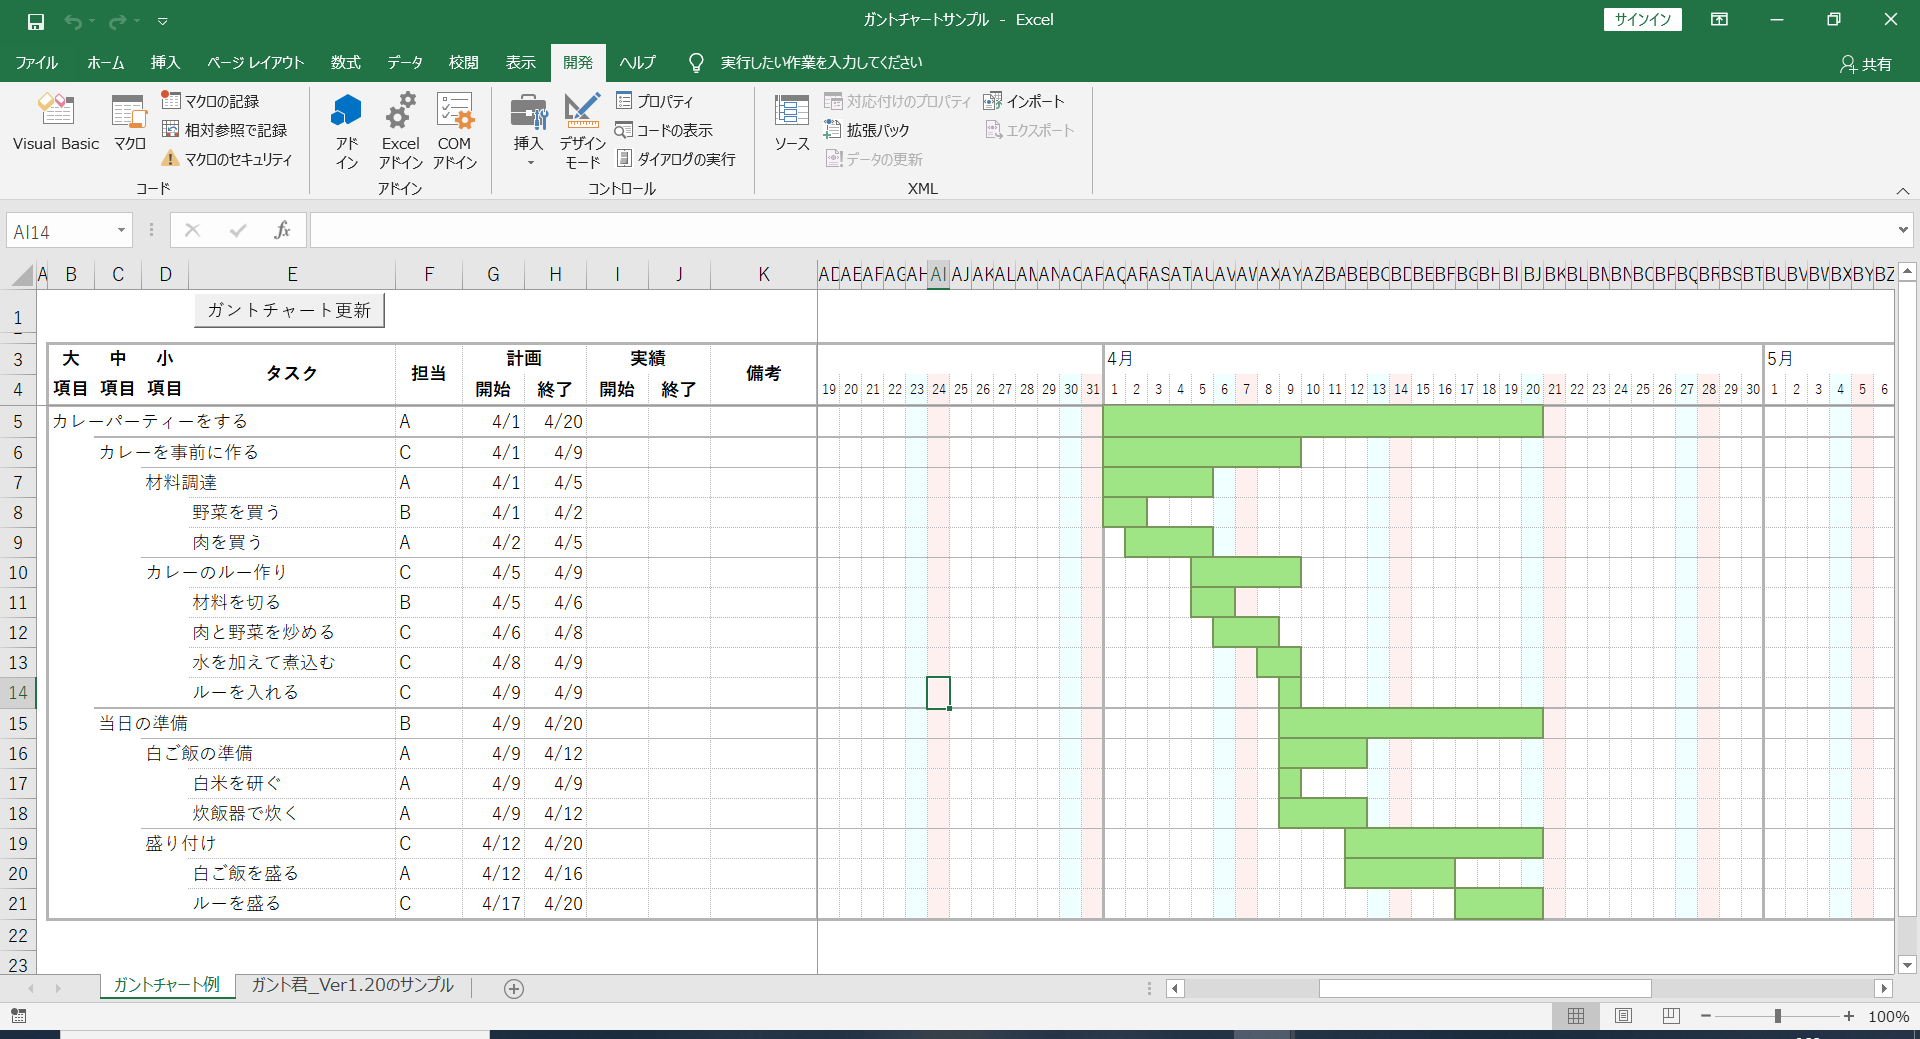Image resolution: width=1920 pixels, height=1039 pixels.
Task: Click the コードの表示 button
Action: 664,130
